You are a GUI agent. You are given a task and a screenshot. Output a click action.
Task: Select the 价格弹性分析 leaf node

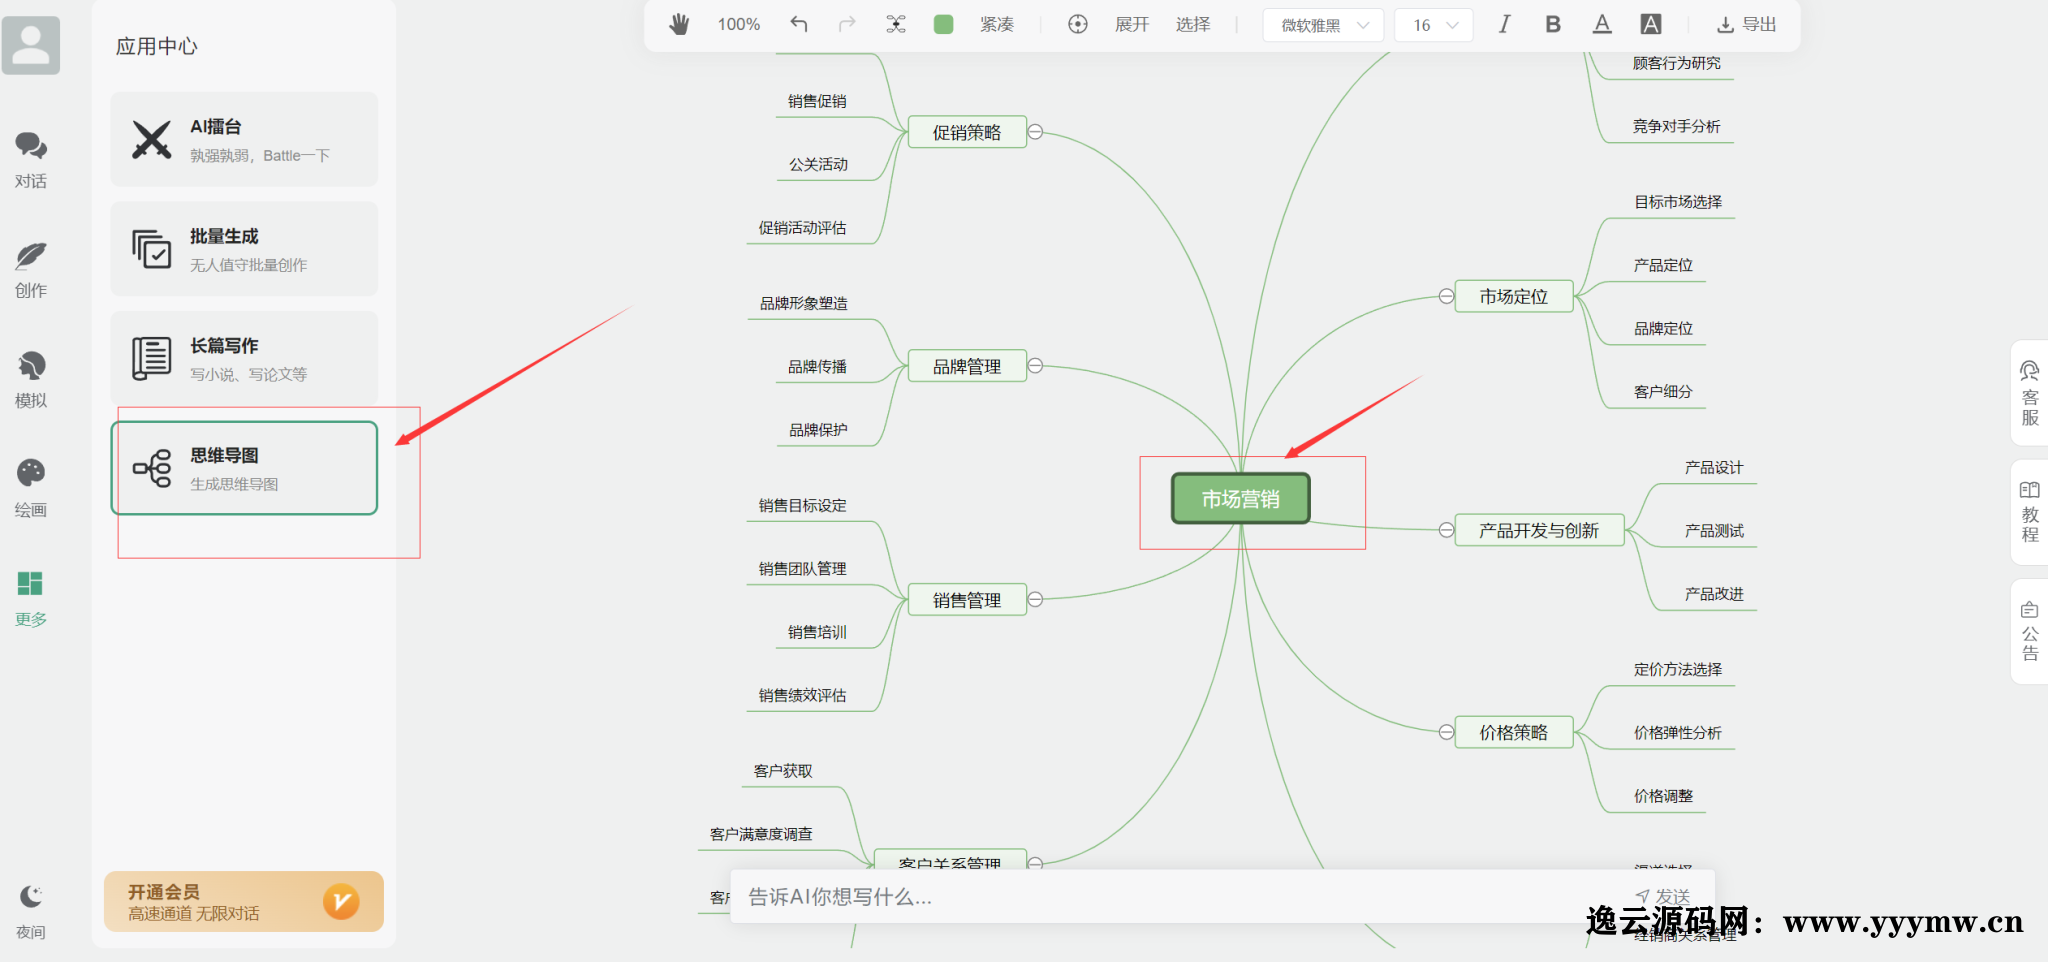1678,733
